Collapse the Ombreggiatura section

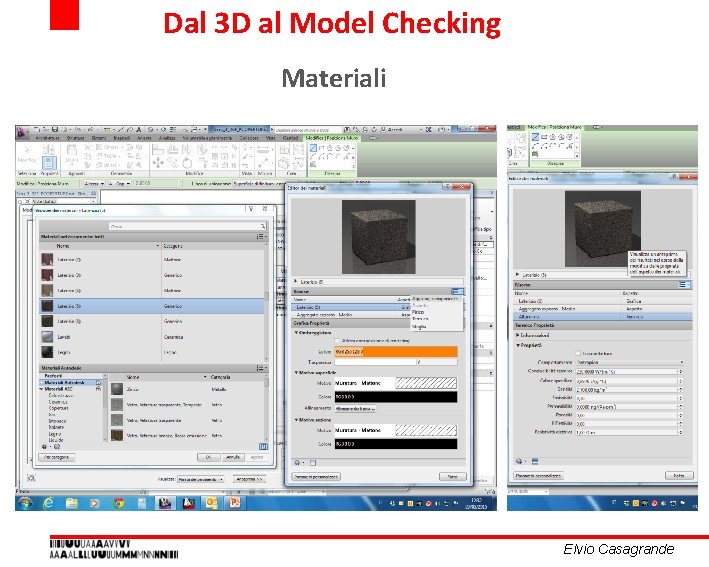click(x=296, y=333)
